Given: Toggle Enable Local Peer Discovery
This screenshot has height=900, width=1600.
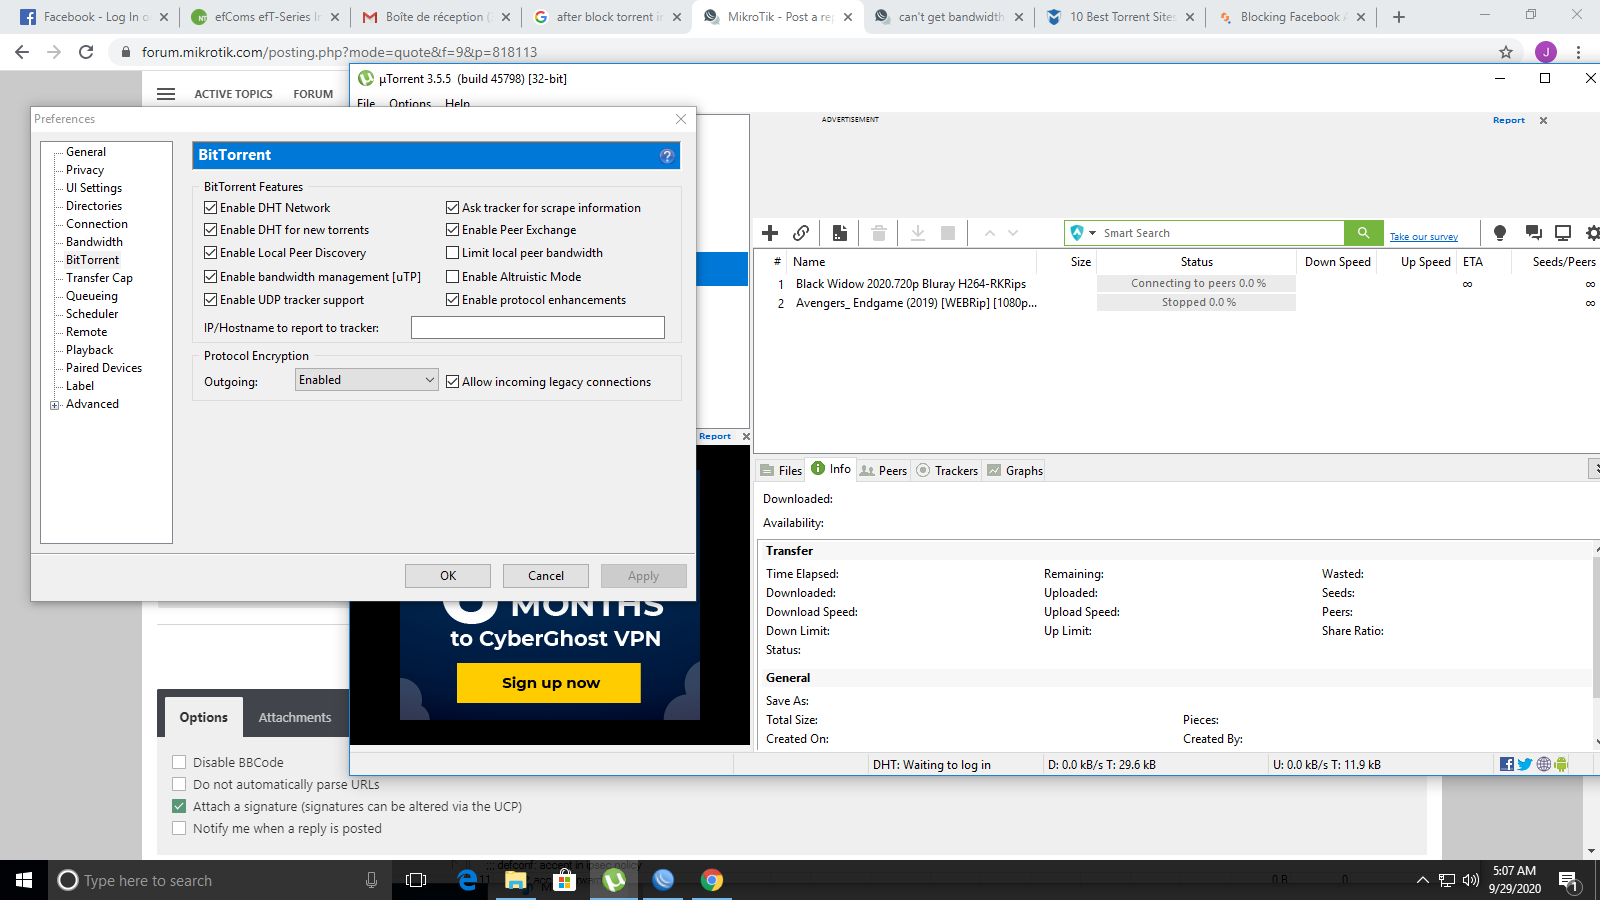Looking at the screenshot, I should pos(211,253).
